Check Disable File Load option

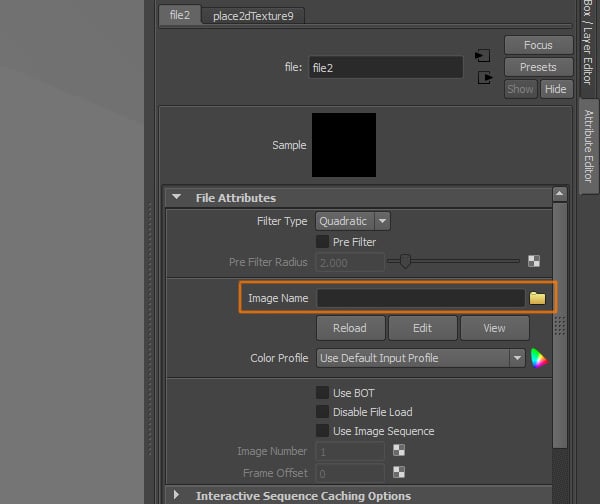322,412
